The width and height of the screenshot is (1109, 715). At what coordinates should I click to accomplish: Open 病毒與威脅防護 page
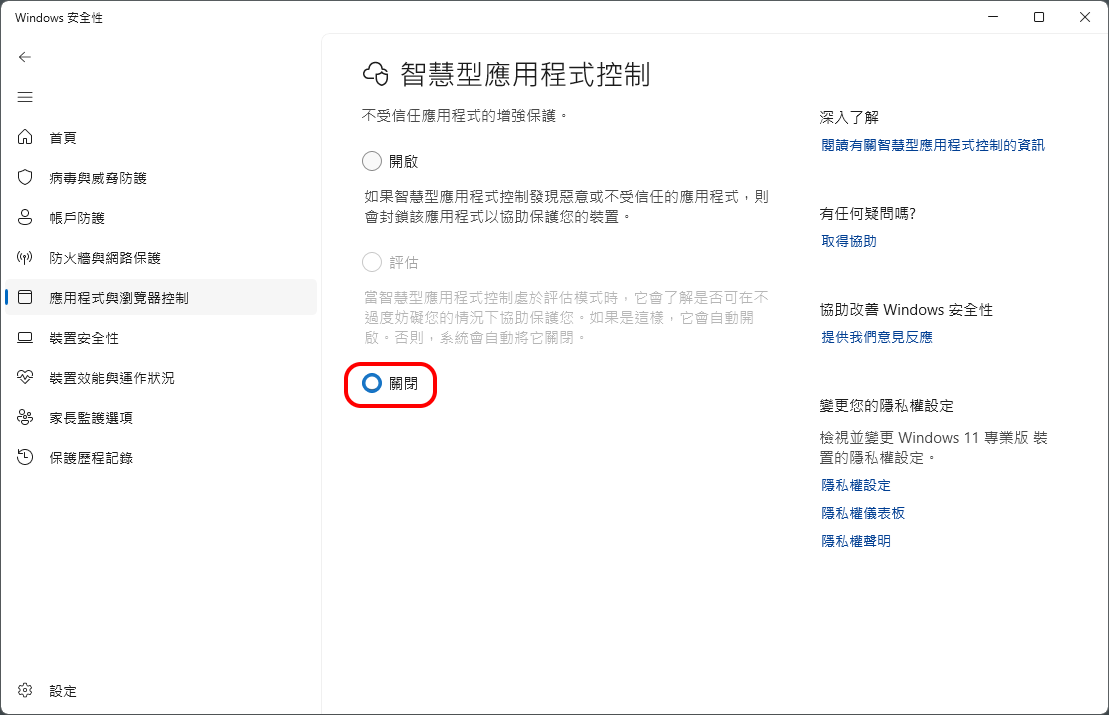(161, 178)
